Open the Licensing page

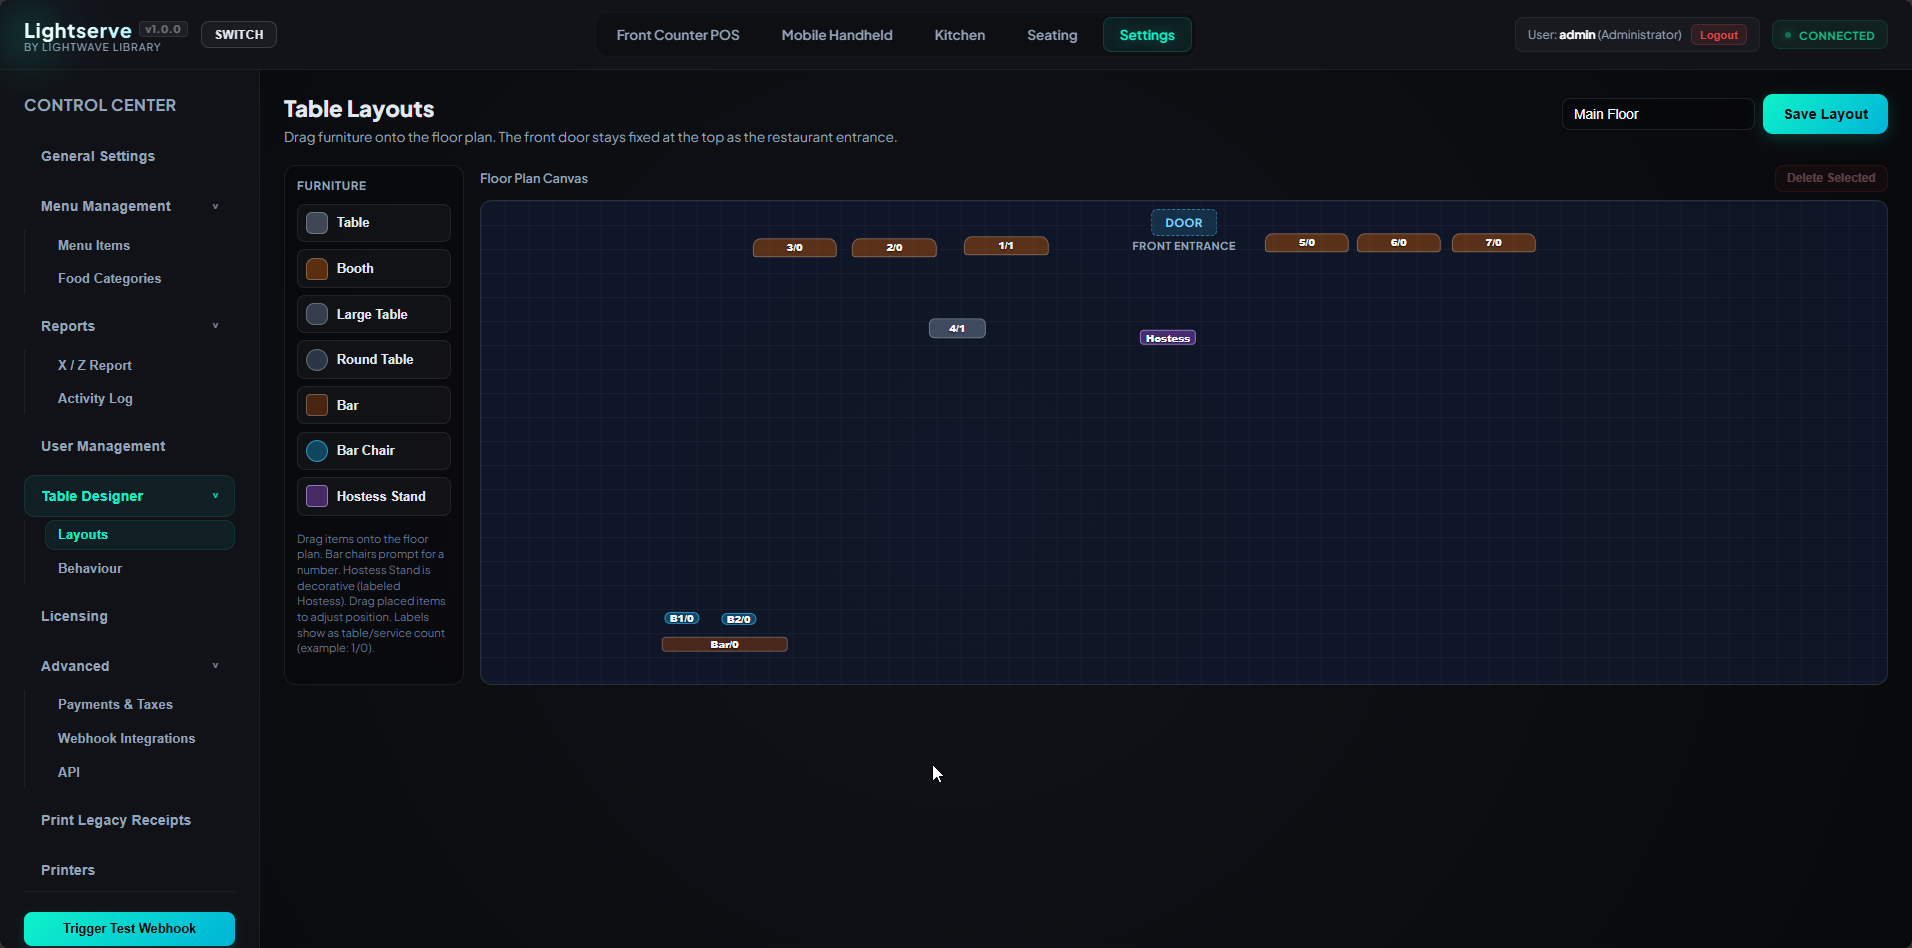point(74,616)
